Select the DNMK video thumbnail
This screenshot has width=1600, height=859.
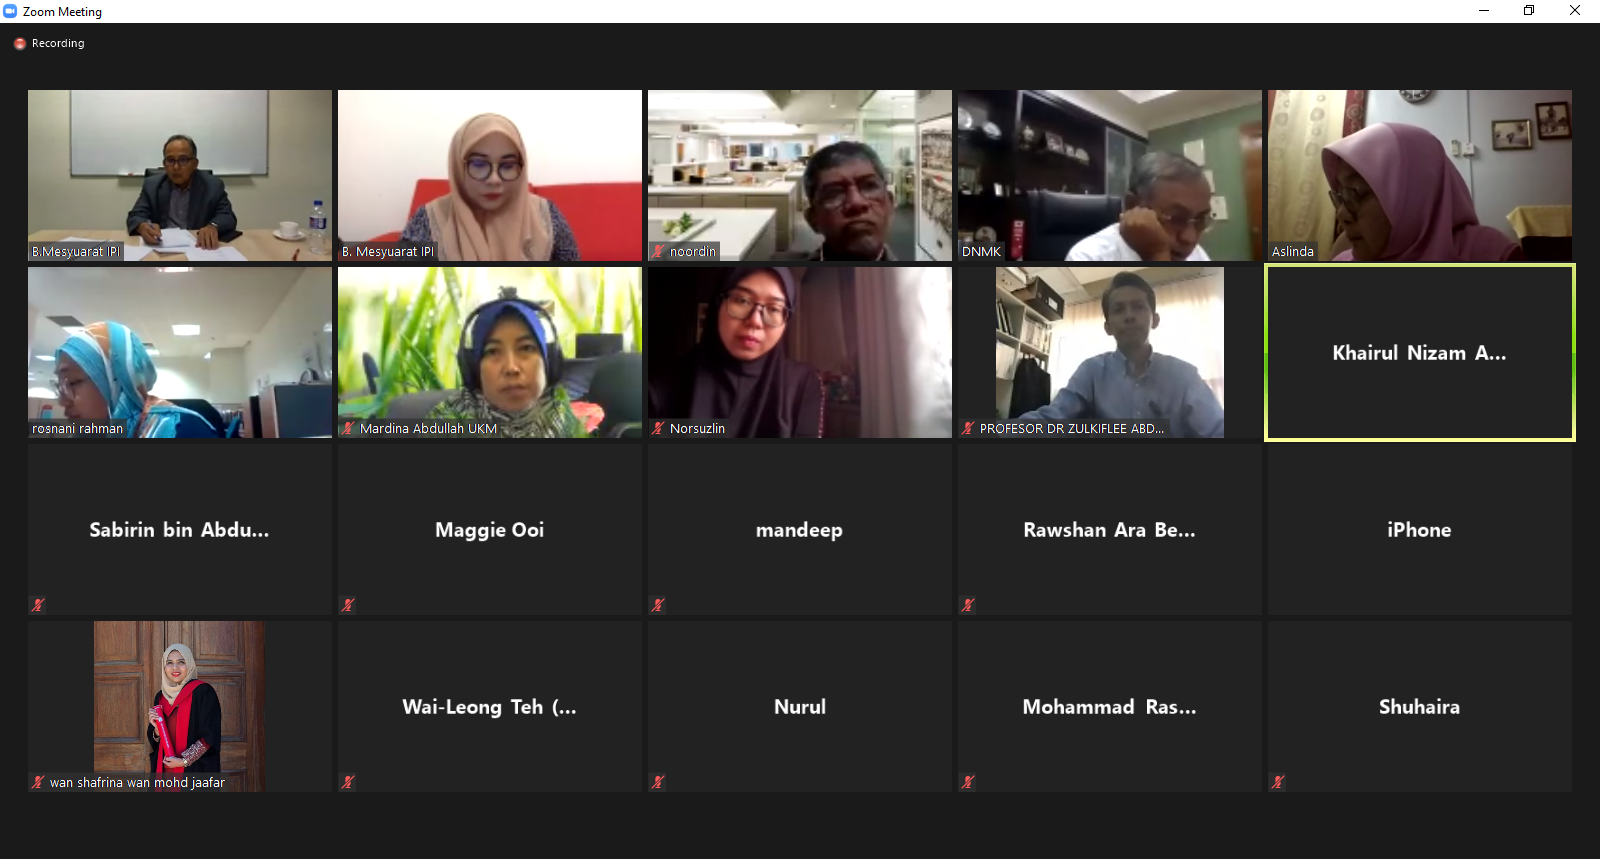pos(1110,176)
